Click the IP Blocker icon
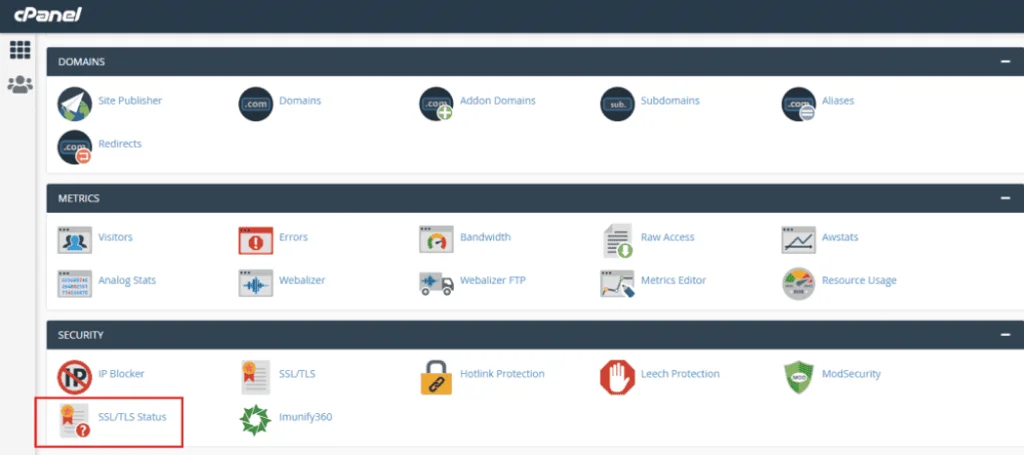1024x455 pixels. [x=74, y=377]
